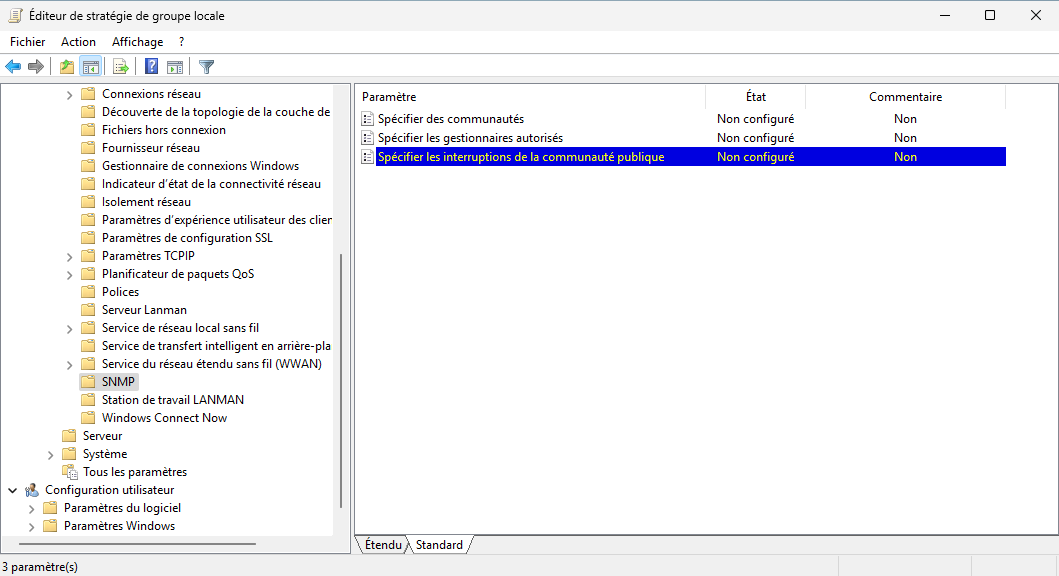Select Spécifier les gestionnaires autorisés setting
This screenshot has height=576, width=1059.
pos(470,138)
